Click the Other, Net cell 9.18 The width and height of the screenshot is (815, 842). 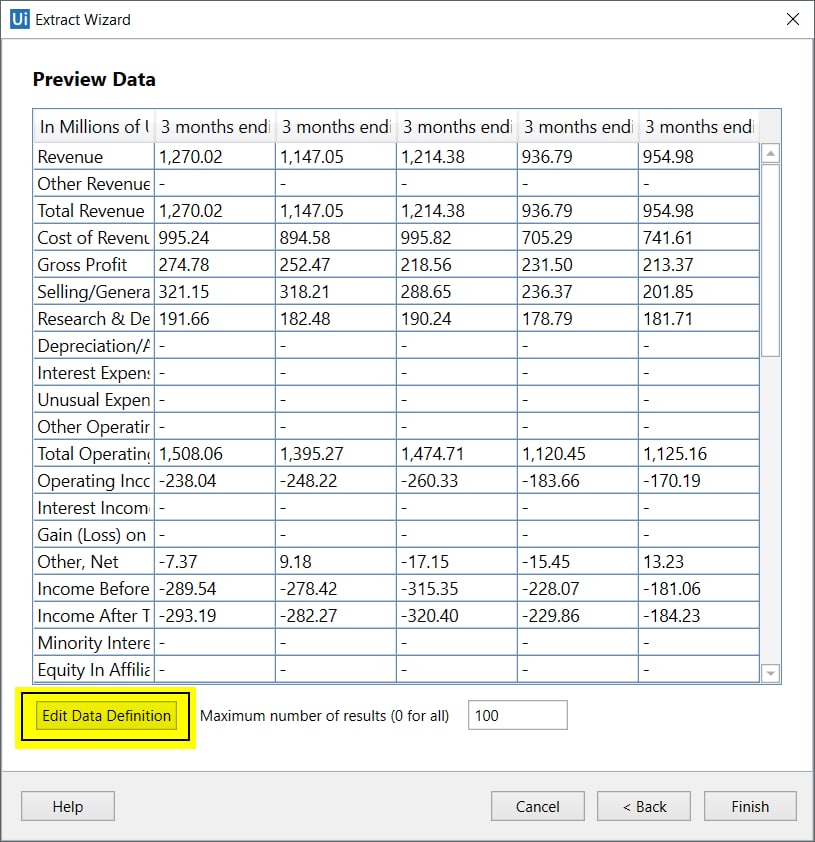click(336, 561)
